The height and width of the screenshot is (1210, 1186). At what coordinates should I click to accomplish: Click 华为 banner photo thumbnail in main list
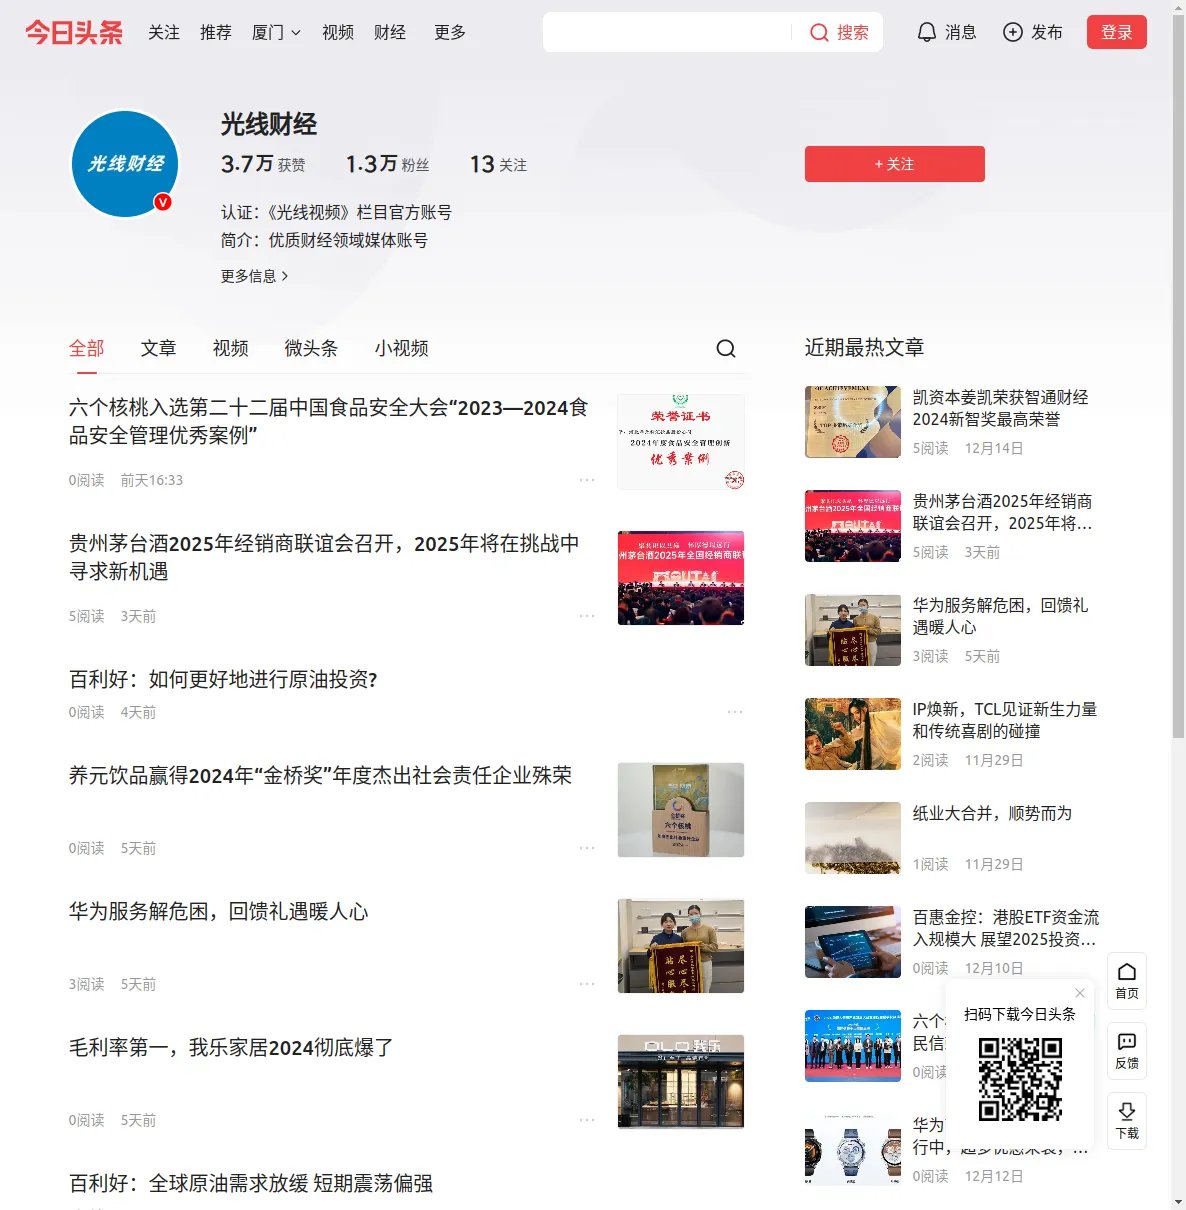tap(681, 946)
